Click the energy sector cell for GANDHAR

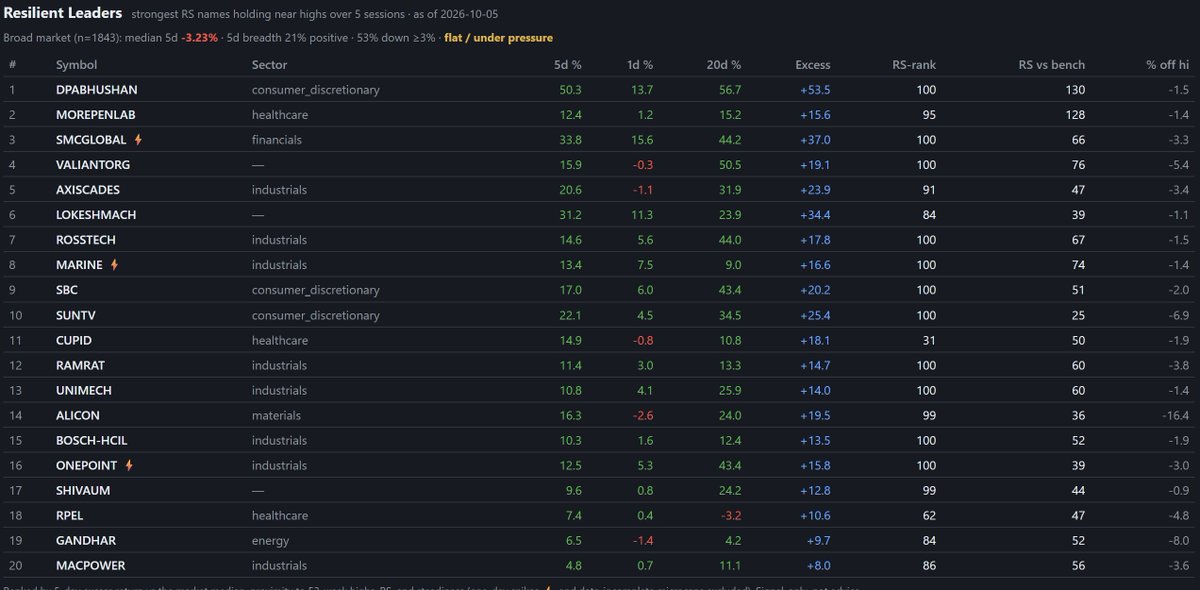pyautogui.click(x=270, y=540)
